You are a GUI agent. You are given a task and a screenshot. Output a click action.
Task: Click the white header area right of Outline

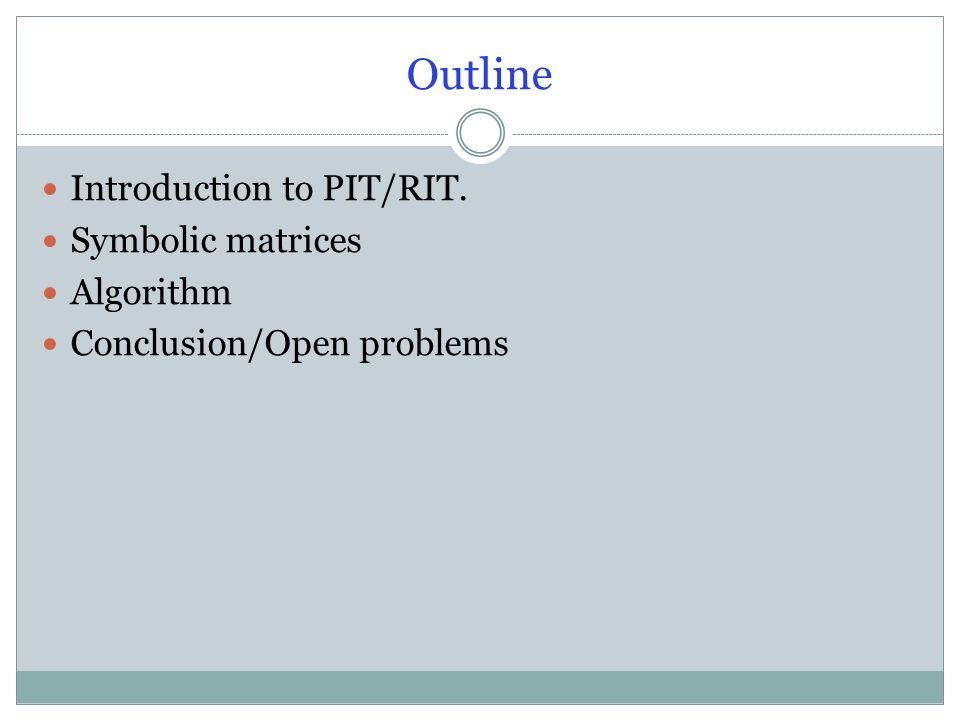point(748,73)
